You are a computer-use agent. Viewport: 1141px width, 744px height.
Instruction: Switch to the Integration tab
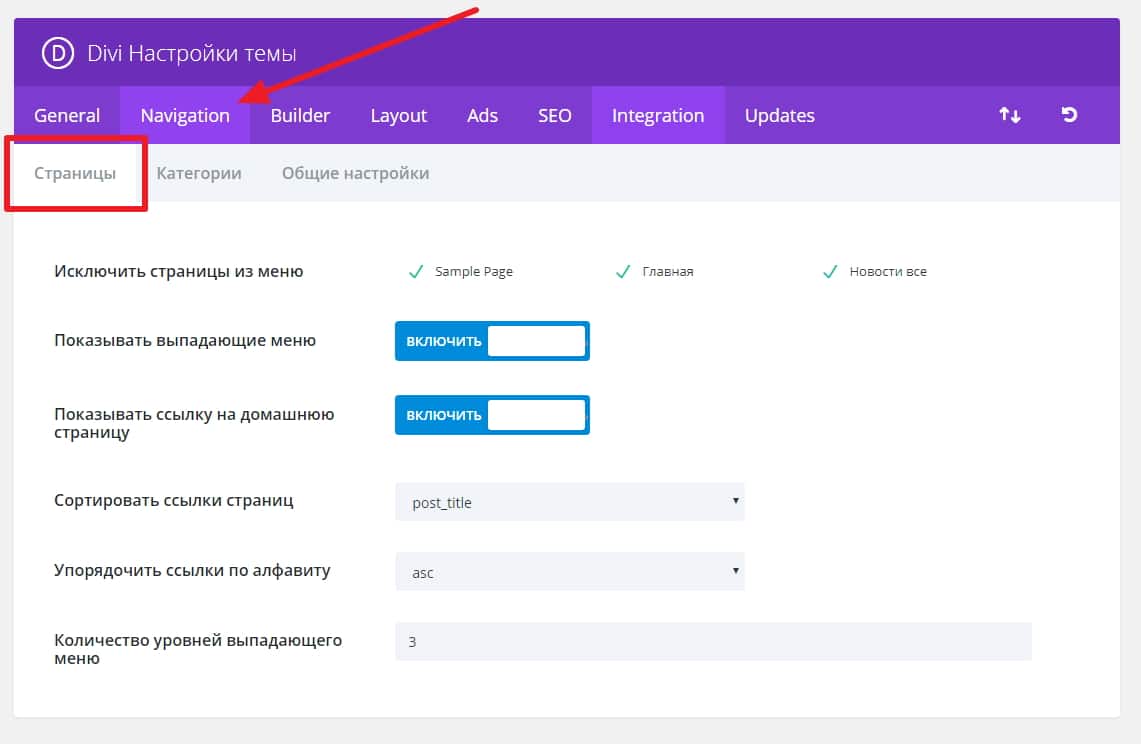[658, 115]
